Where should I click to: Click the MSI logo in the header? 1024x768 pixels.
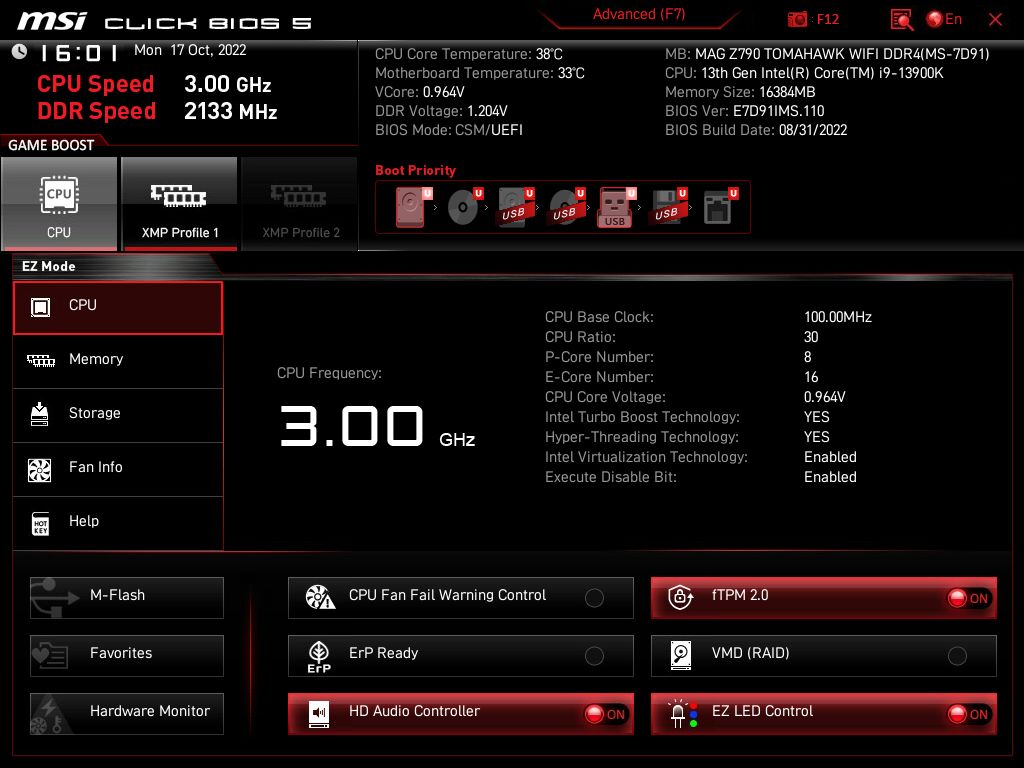click(52, 22)
